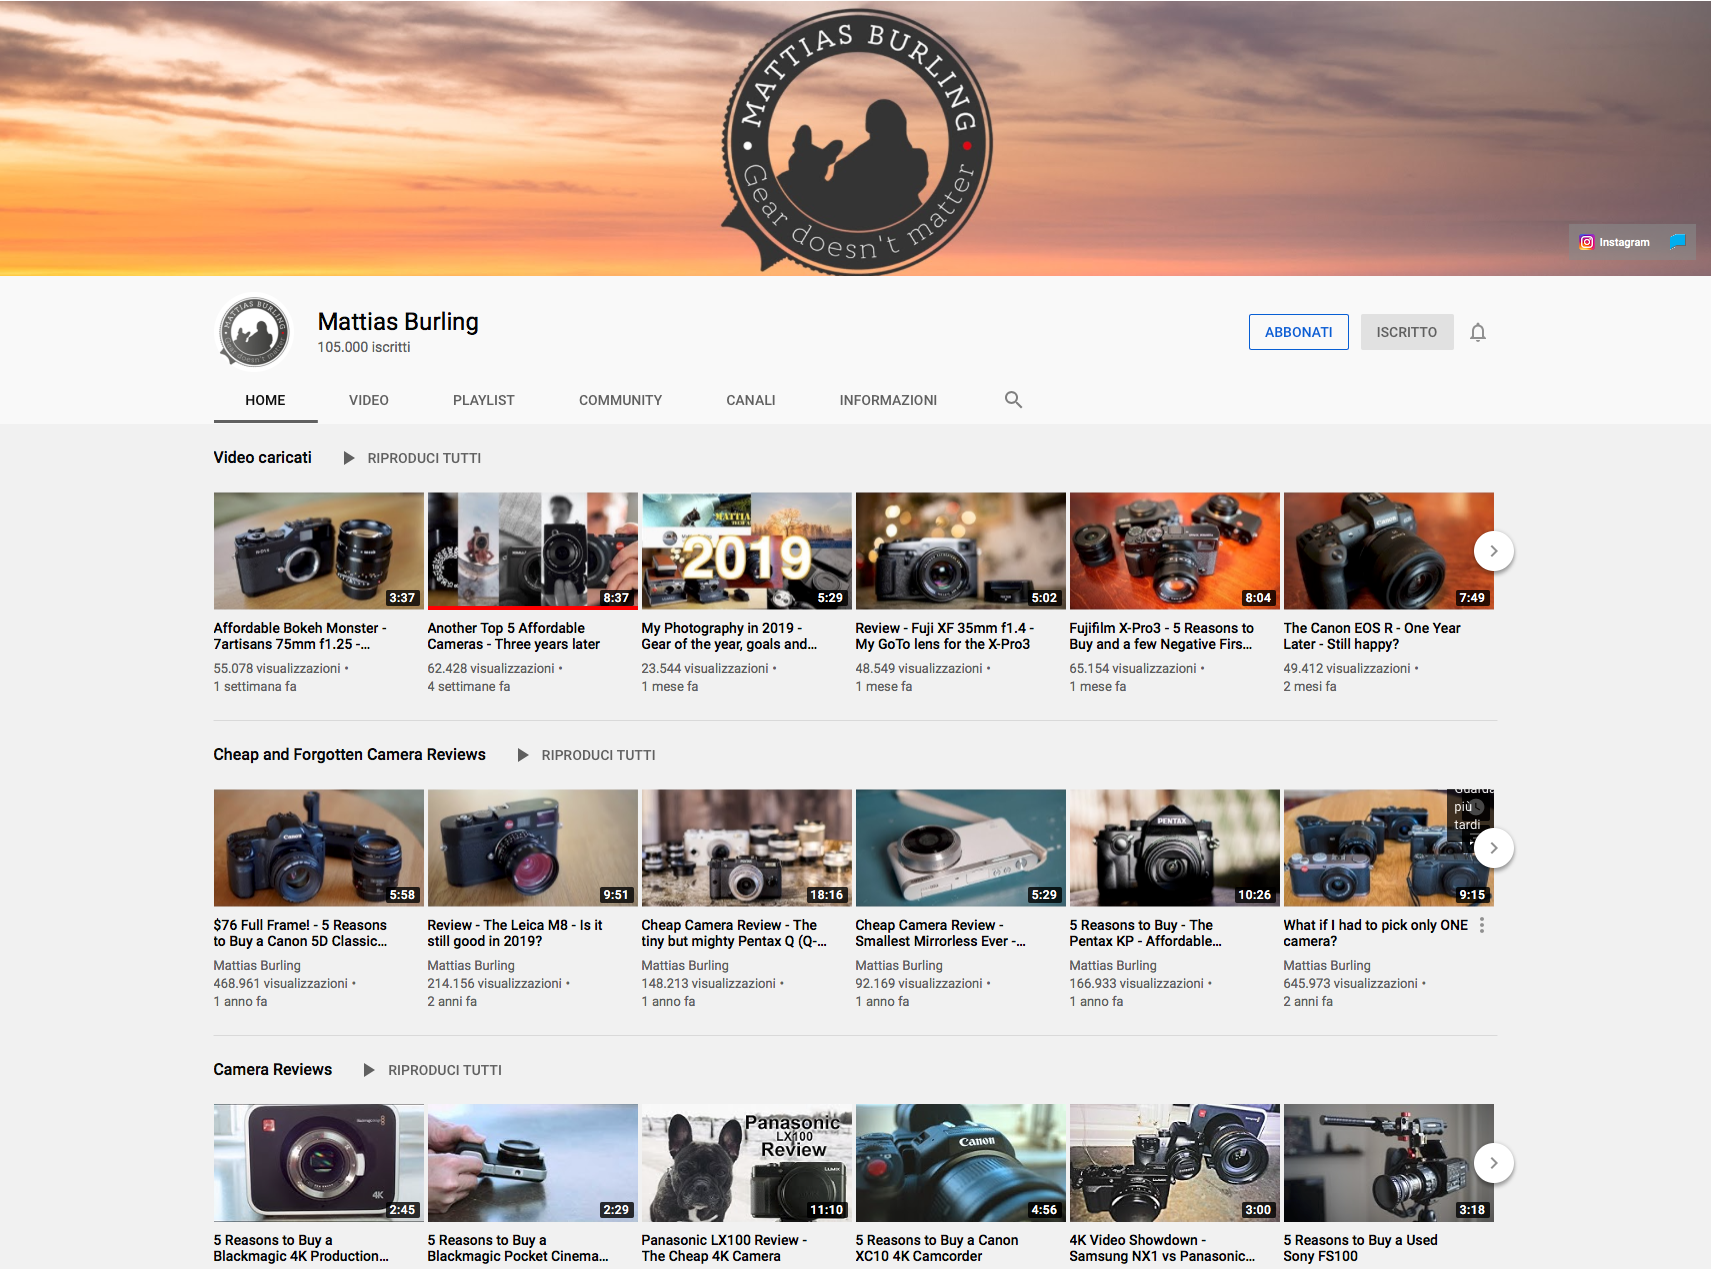Click the ISCRITTO subscribed button

point(1406,332)
